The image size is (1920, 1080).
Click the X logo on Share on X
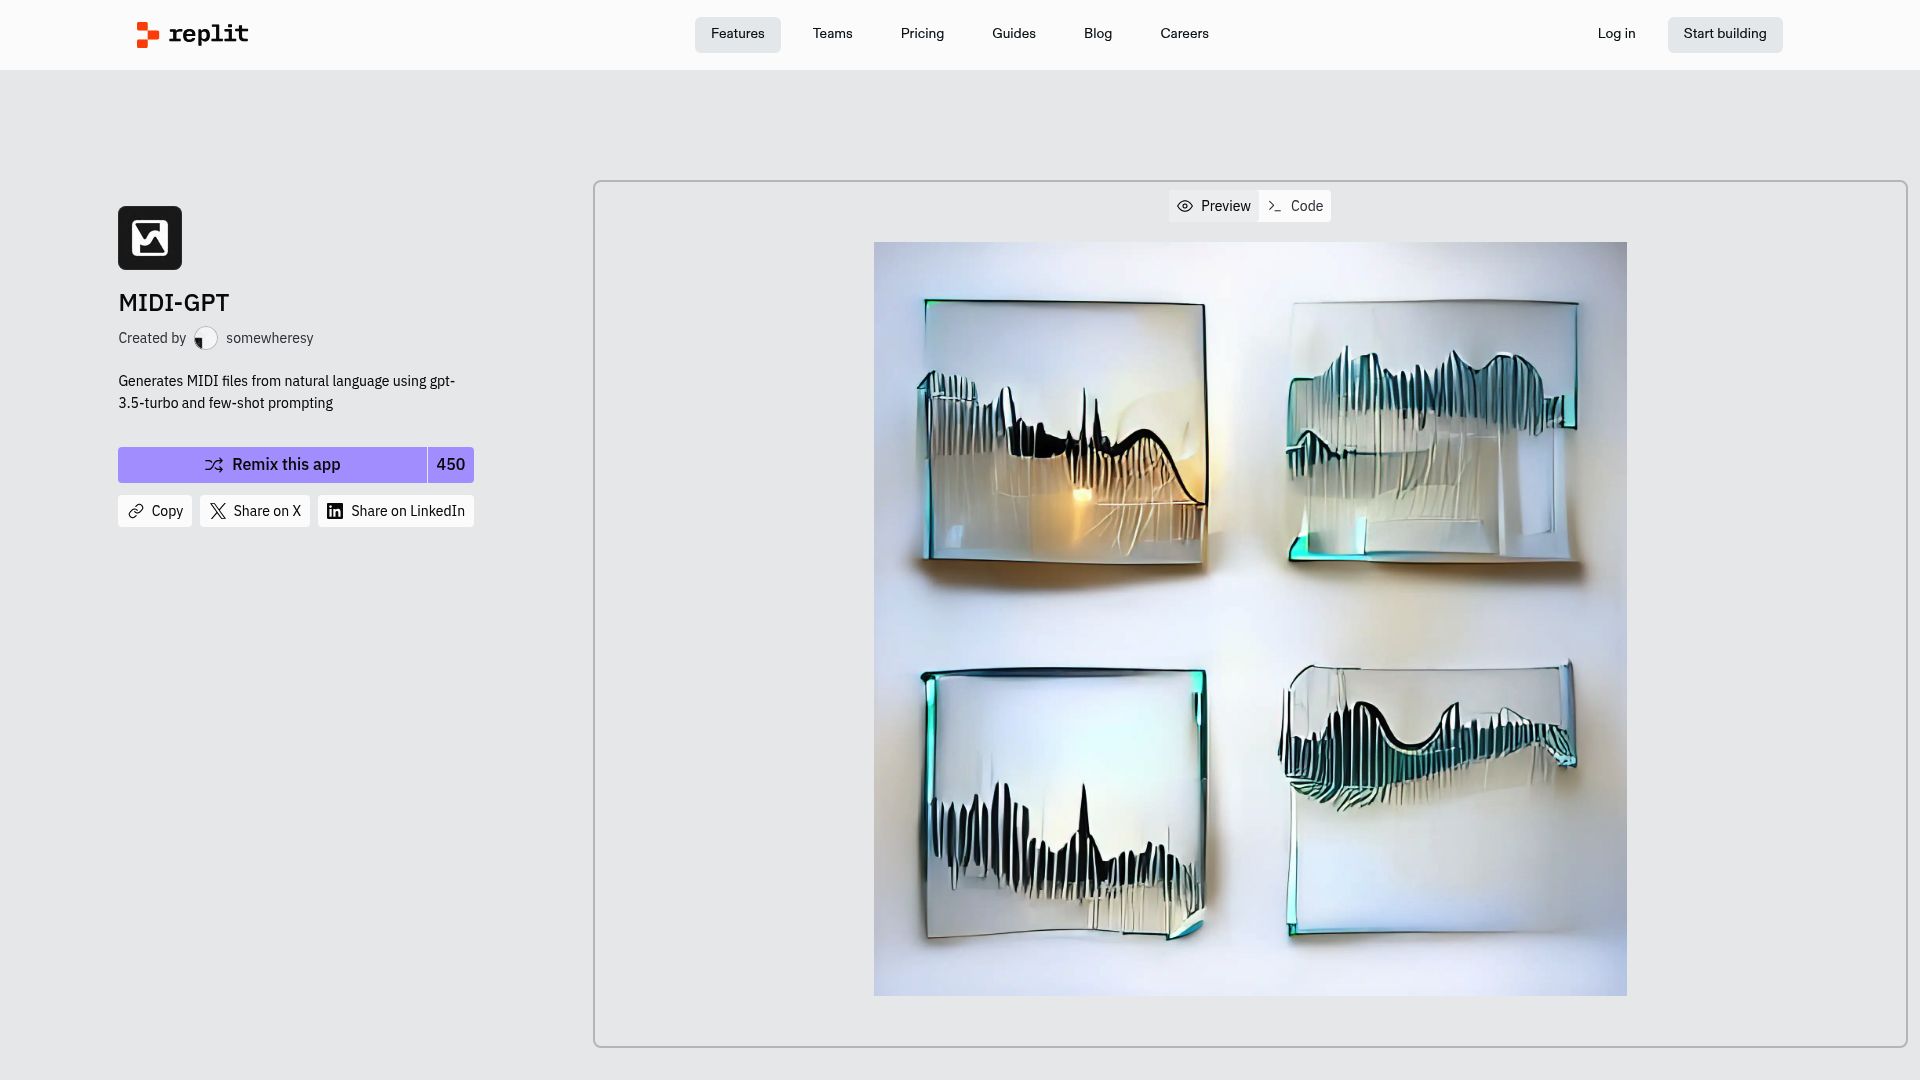click(x=218, y=511)
